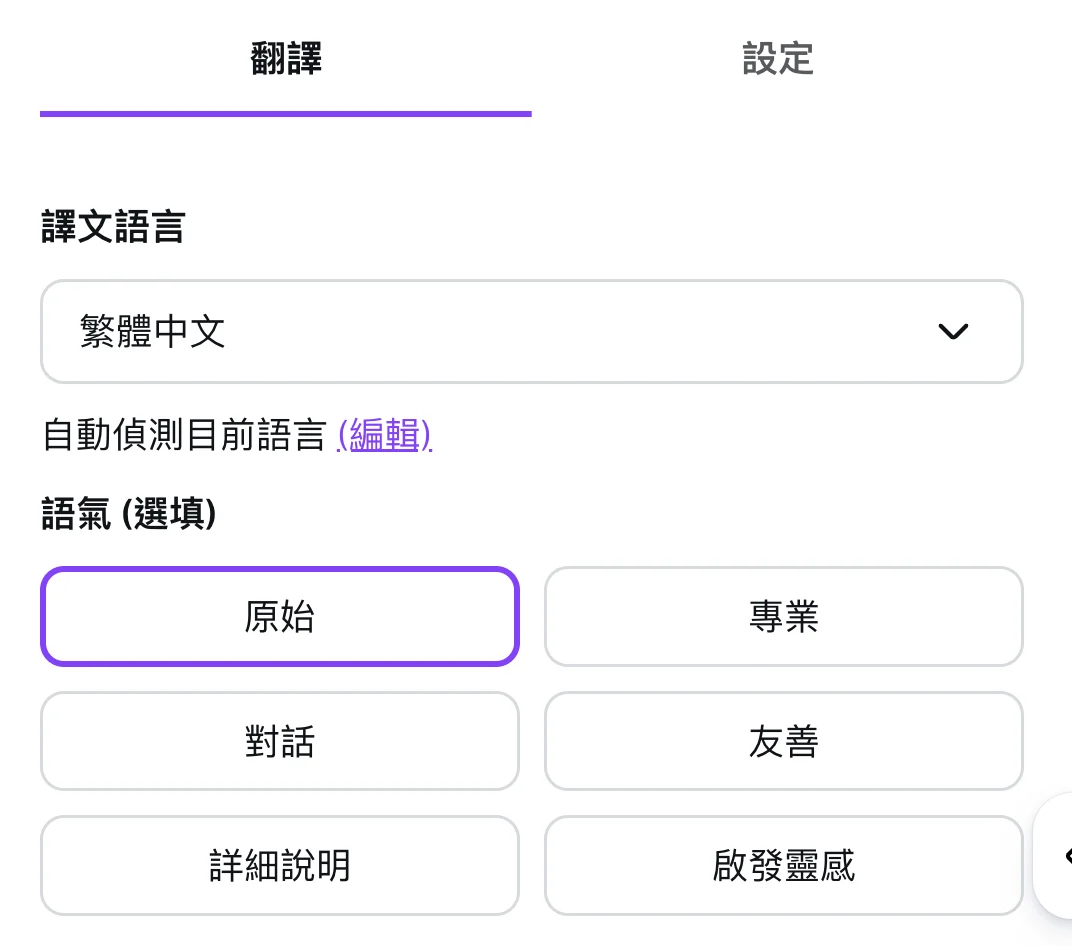Select the 友善 tone button
Image resolution: width=1072 pixels, height=946 pixels.
[783, 741]
